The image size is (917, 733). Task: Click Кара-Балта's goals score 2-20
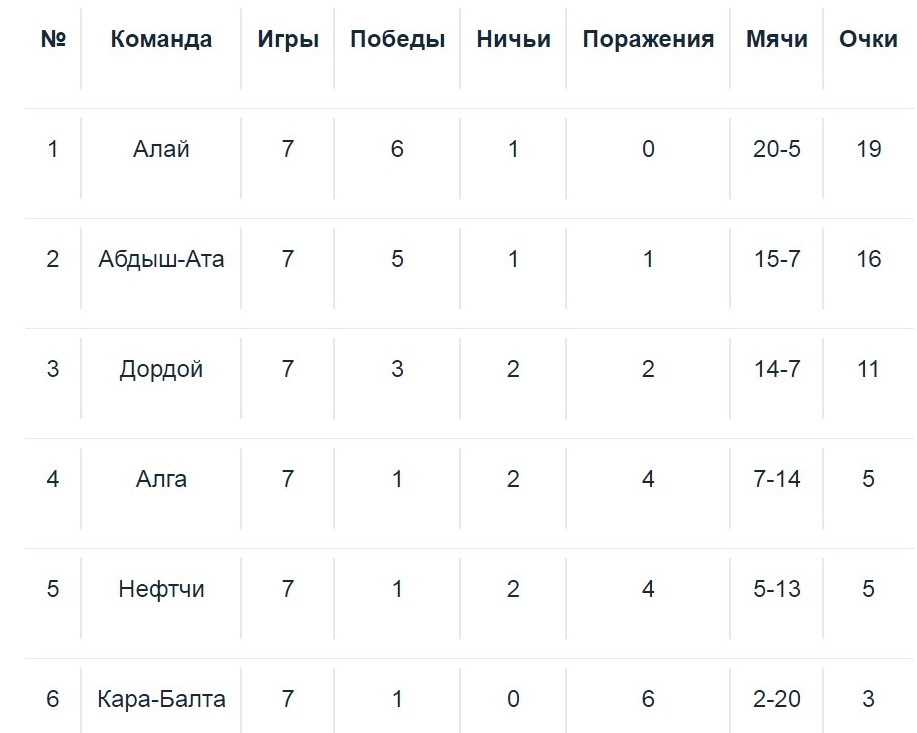tap(777, 699)
